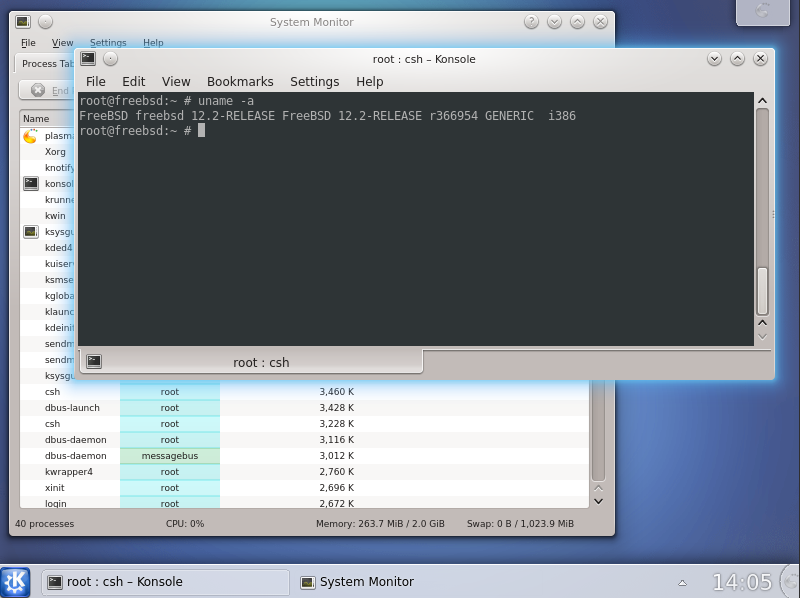Select the kwrapper4 process row

pyautogui.click(x=304, y=472)
